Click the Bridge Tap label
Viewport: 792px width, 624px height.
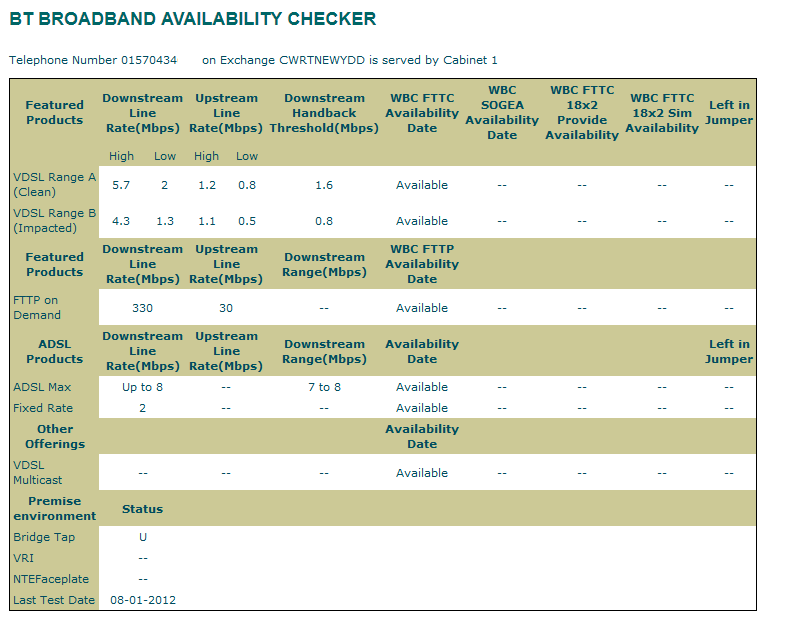(44, 537)
